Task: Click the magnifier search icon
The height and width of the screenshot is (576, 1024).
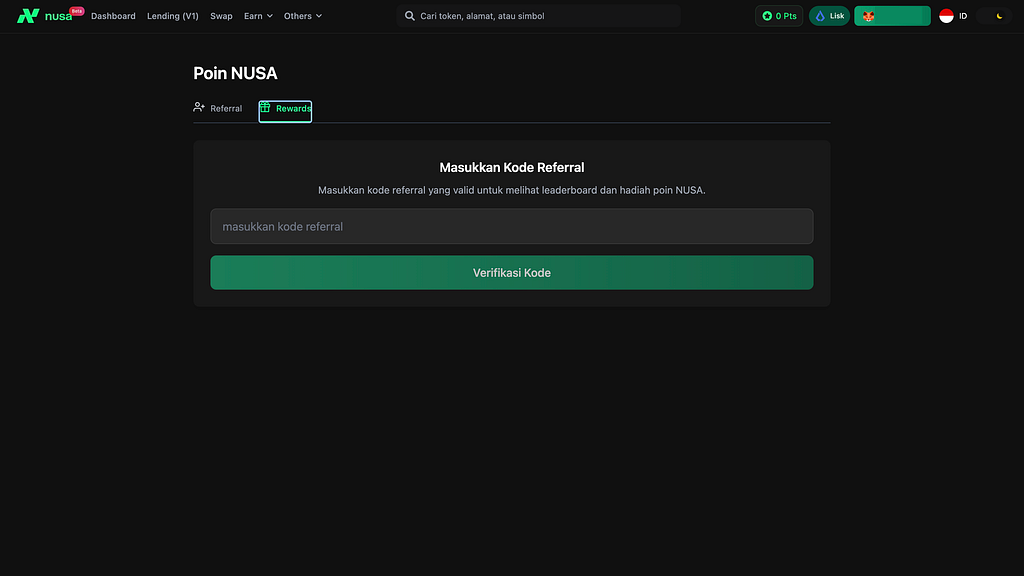Action: point(409,16)
